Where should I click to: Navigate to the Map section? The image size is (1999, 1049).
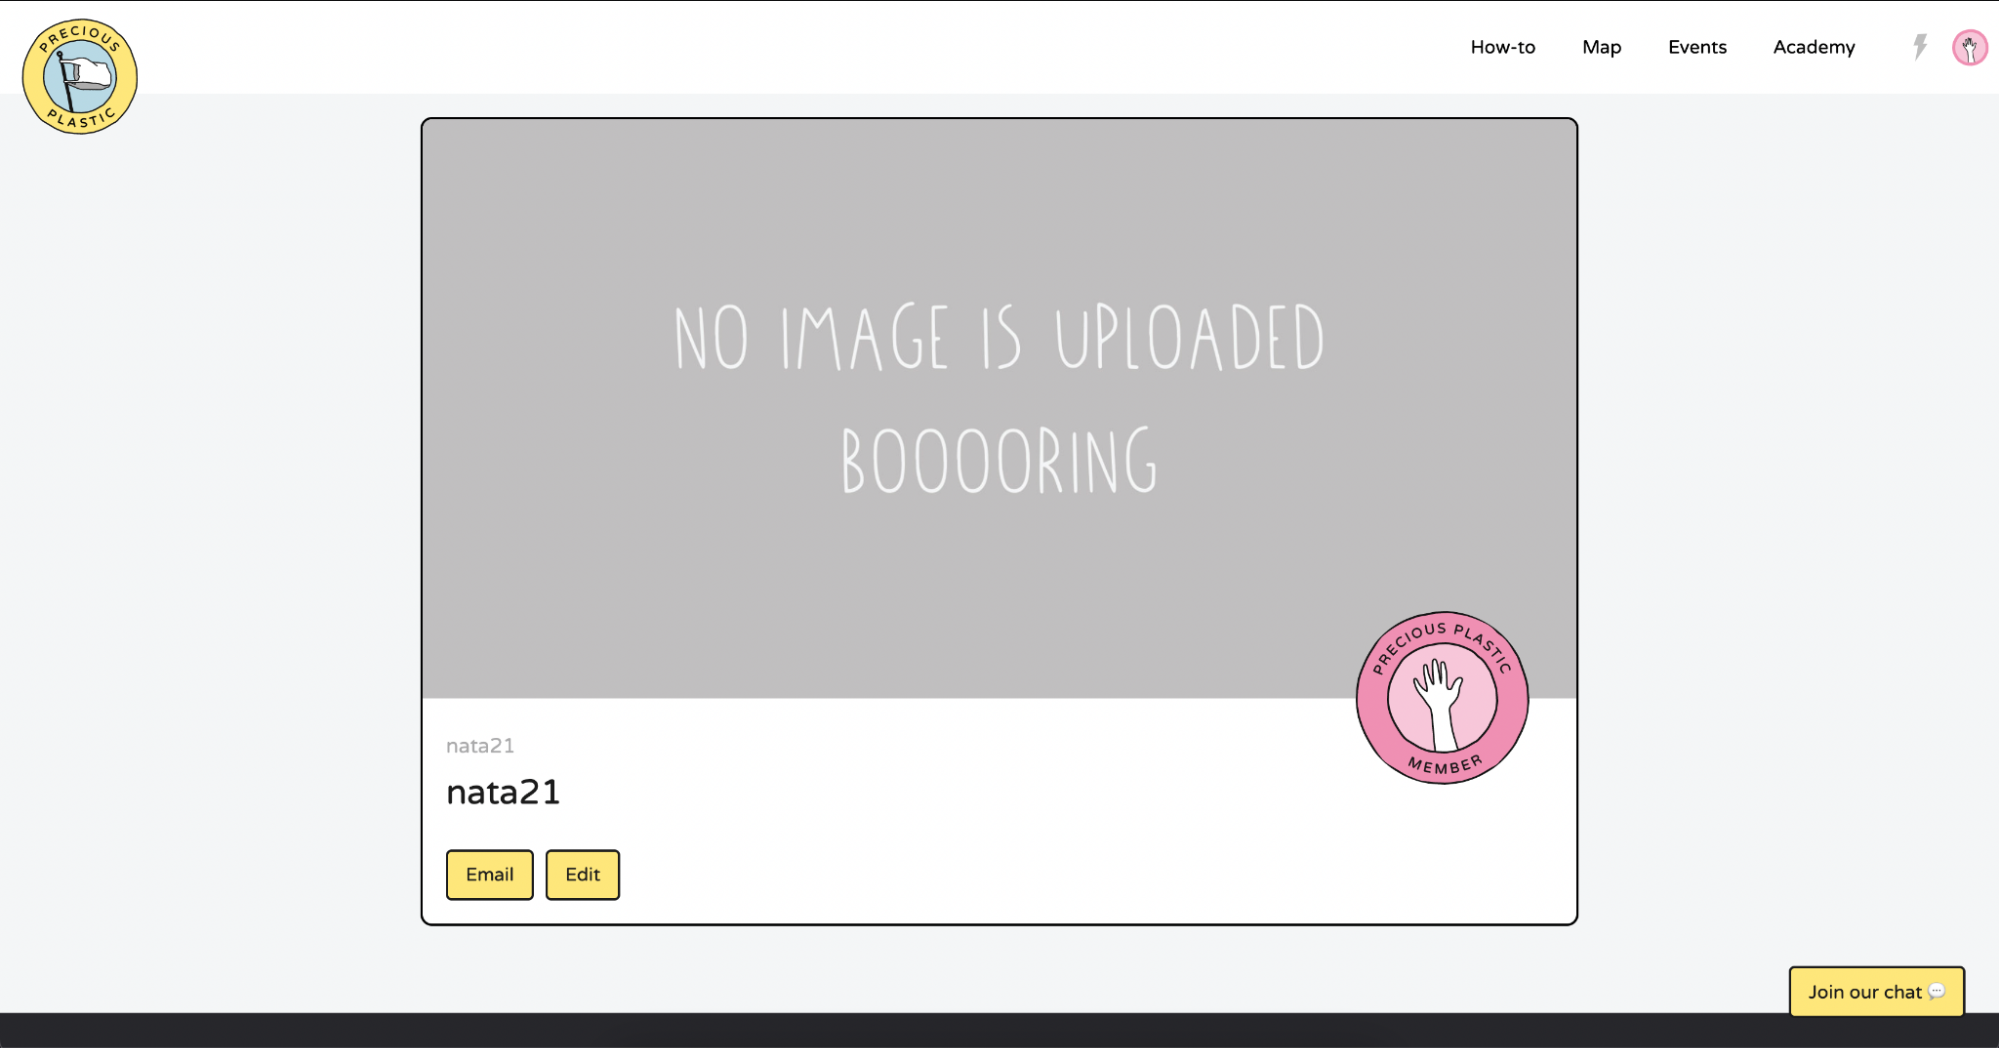point(1601,47)
